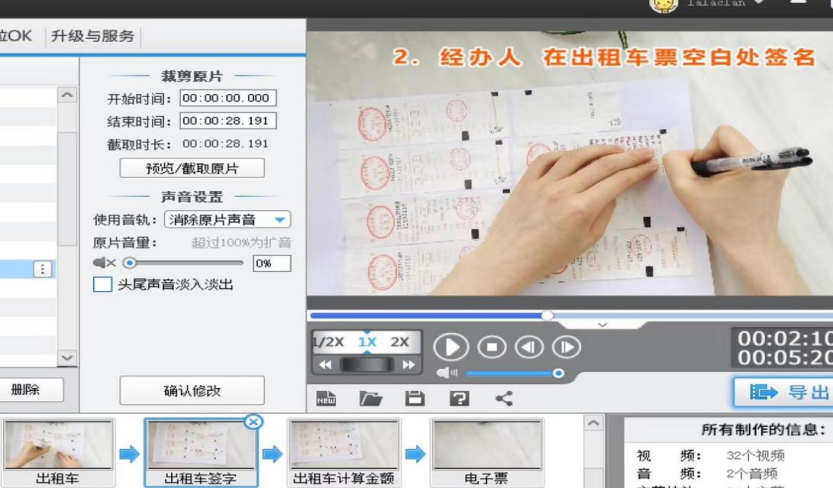The height and width of the screenshot is (489, 833).
Task: Click the stop playback button
Action: point(491,347)
